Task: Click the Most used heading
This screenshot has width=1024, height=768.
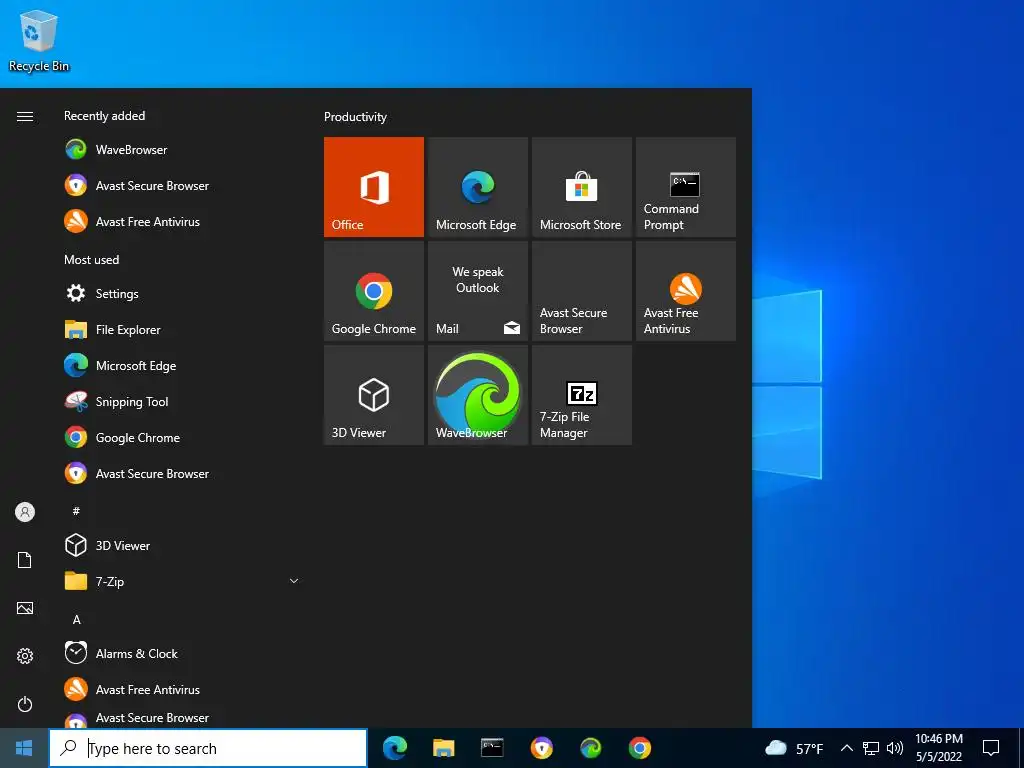Action: pyautogui.click(x=91, y=259)
